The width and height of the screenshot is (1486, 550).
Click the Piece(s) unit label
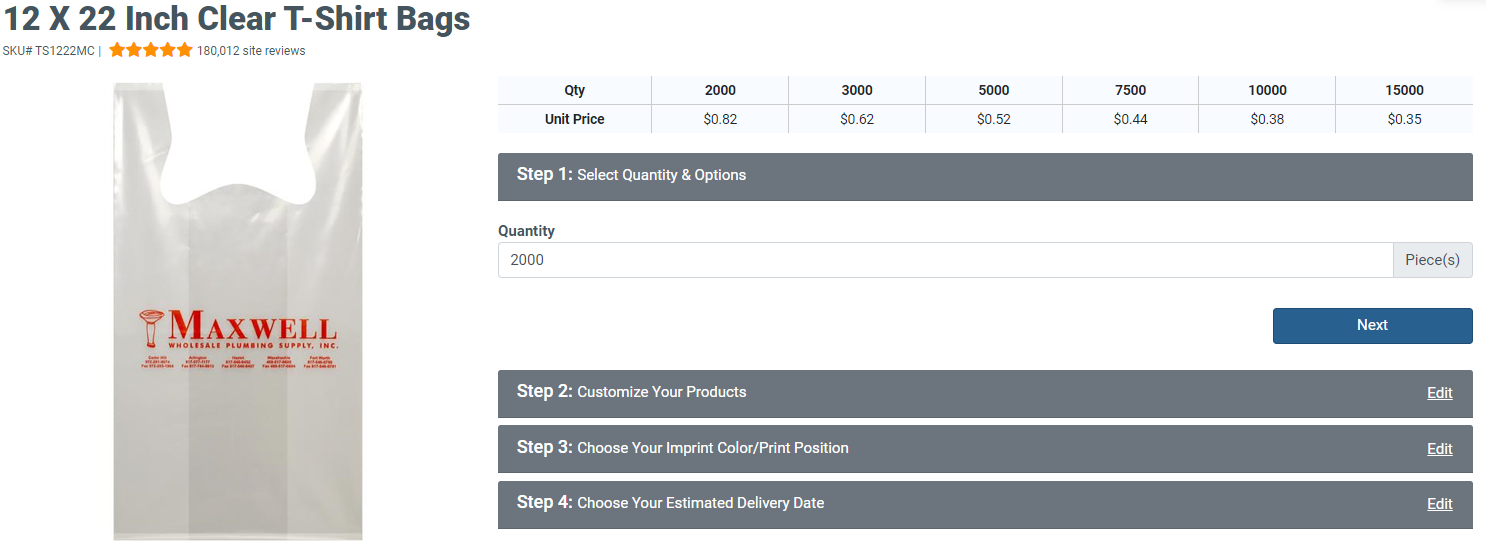(1432, 260)
